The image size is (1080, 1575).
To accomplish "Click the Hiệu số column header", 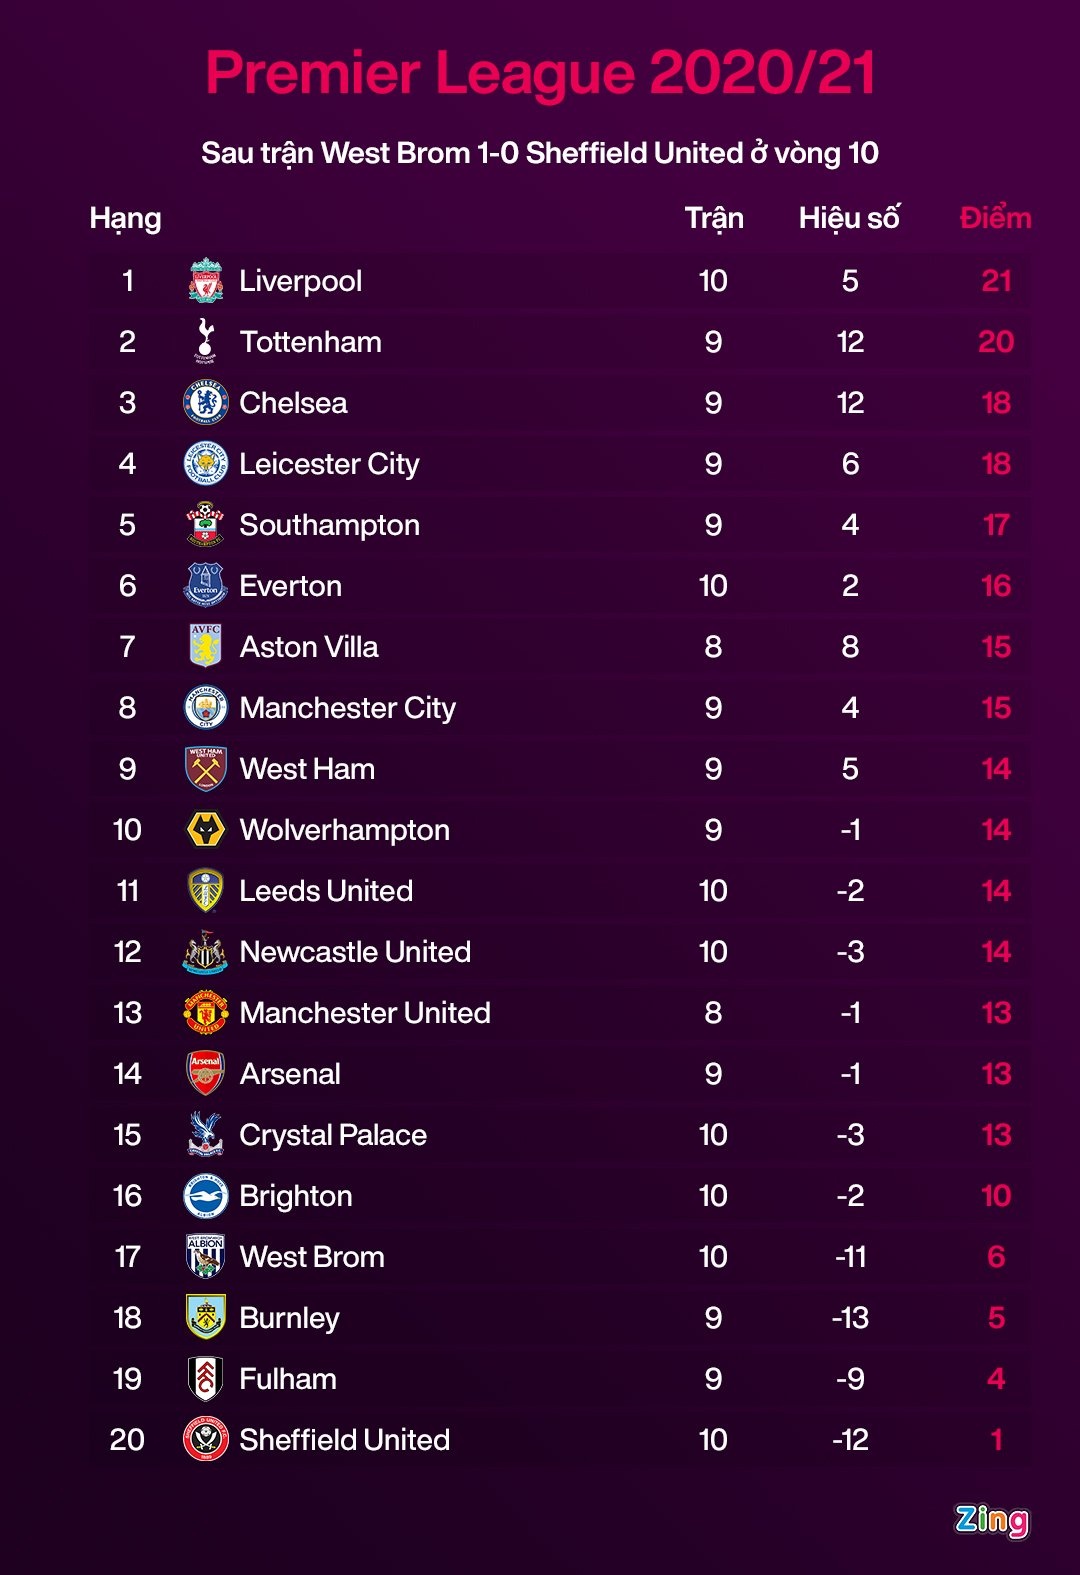I will click(x=849, y=218).
